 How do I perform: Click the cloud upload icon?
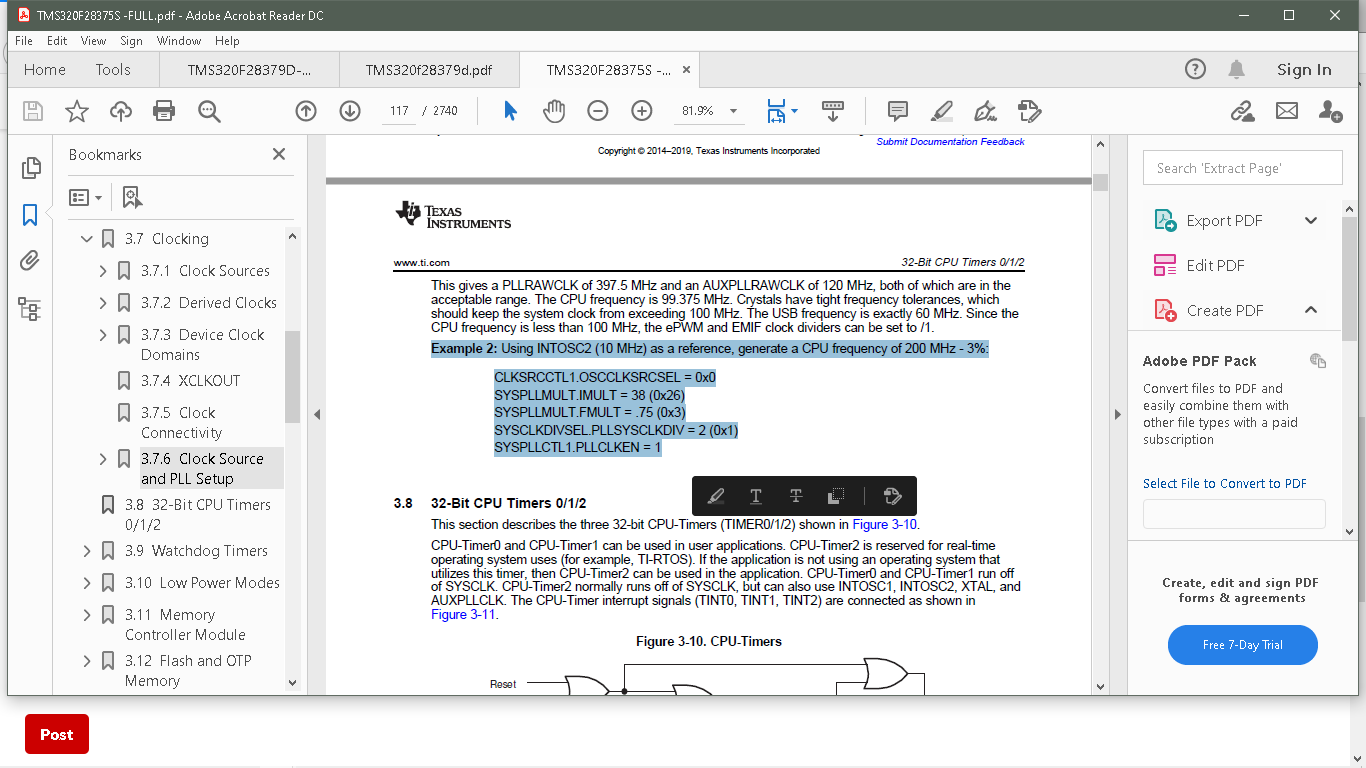point(121,111)
